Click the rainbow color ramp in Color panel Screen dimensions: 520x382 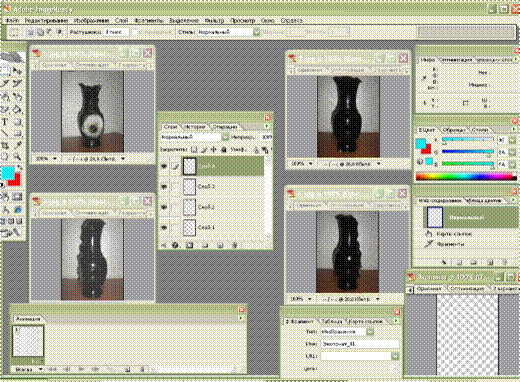pyautogui.click(x=466, y=176)
